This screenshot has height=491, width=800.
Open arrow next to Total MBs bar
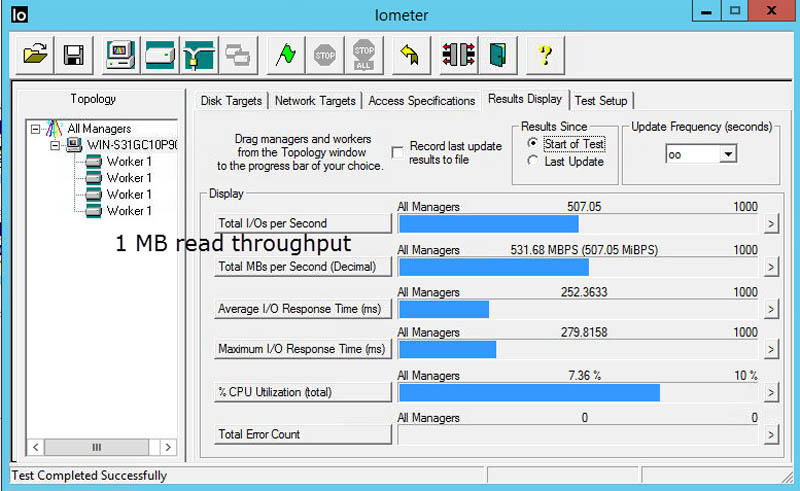(x=771, y=267)
